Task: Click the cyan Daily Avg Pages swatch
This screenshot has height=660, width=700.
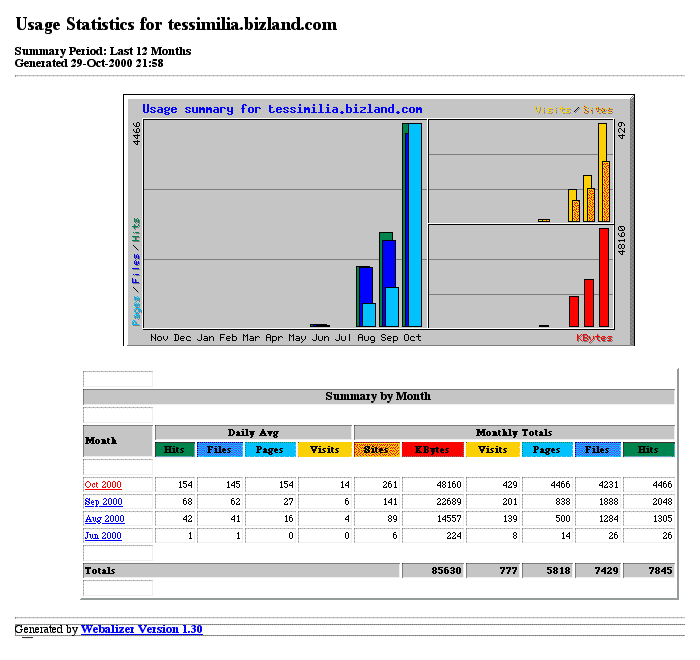Action: [x=267, y=450]
